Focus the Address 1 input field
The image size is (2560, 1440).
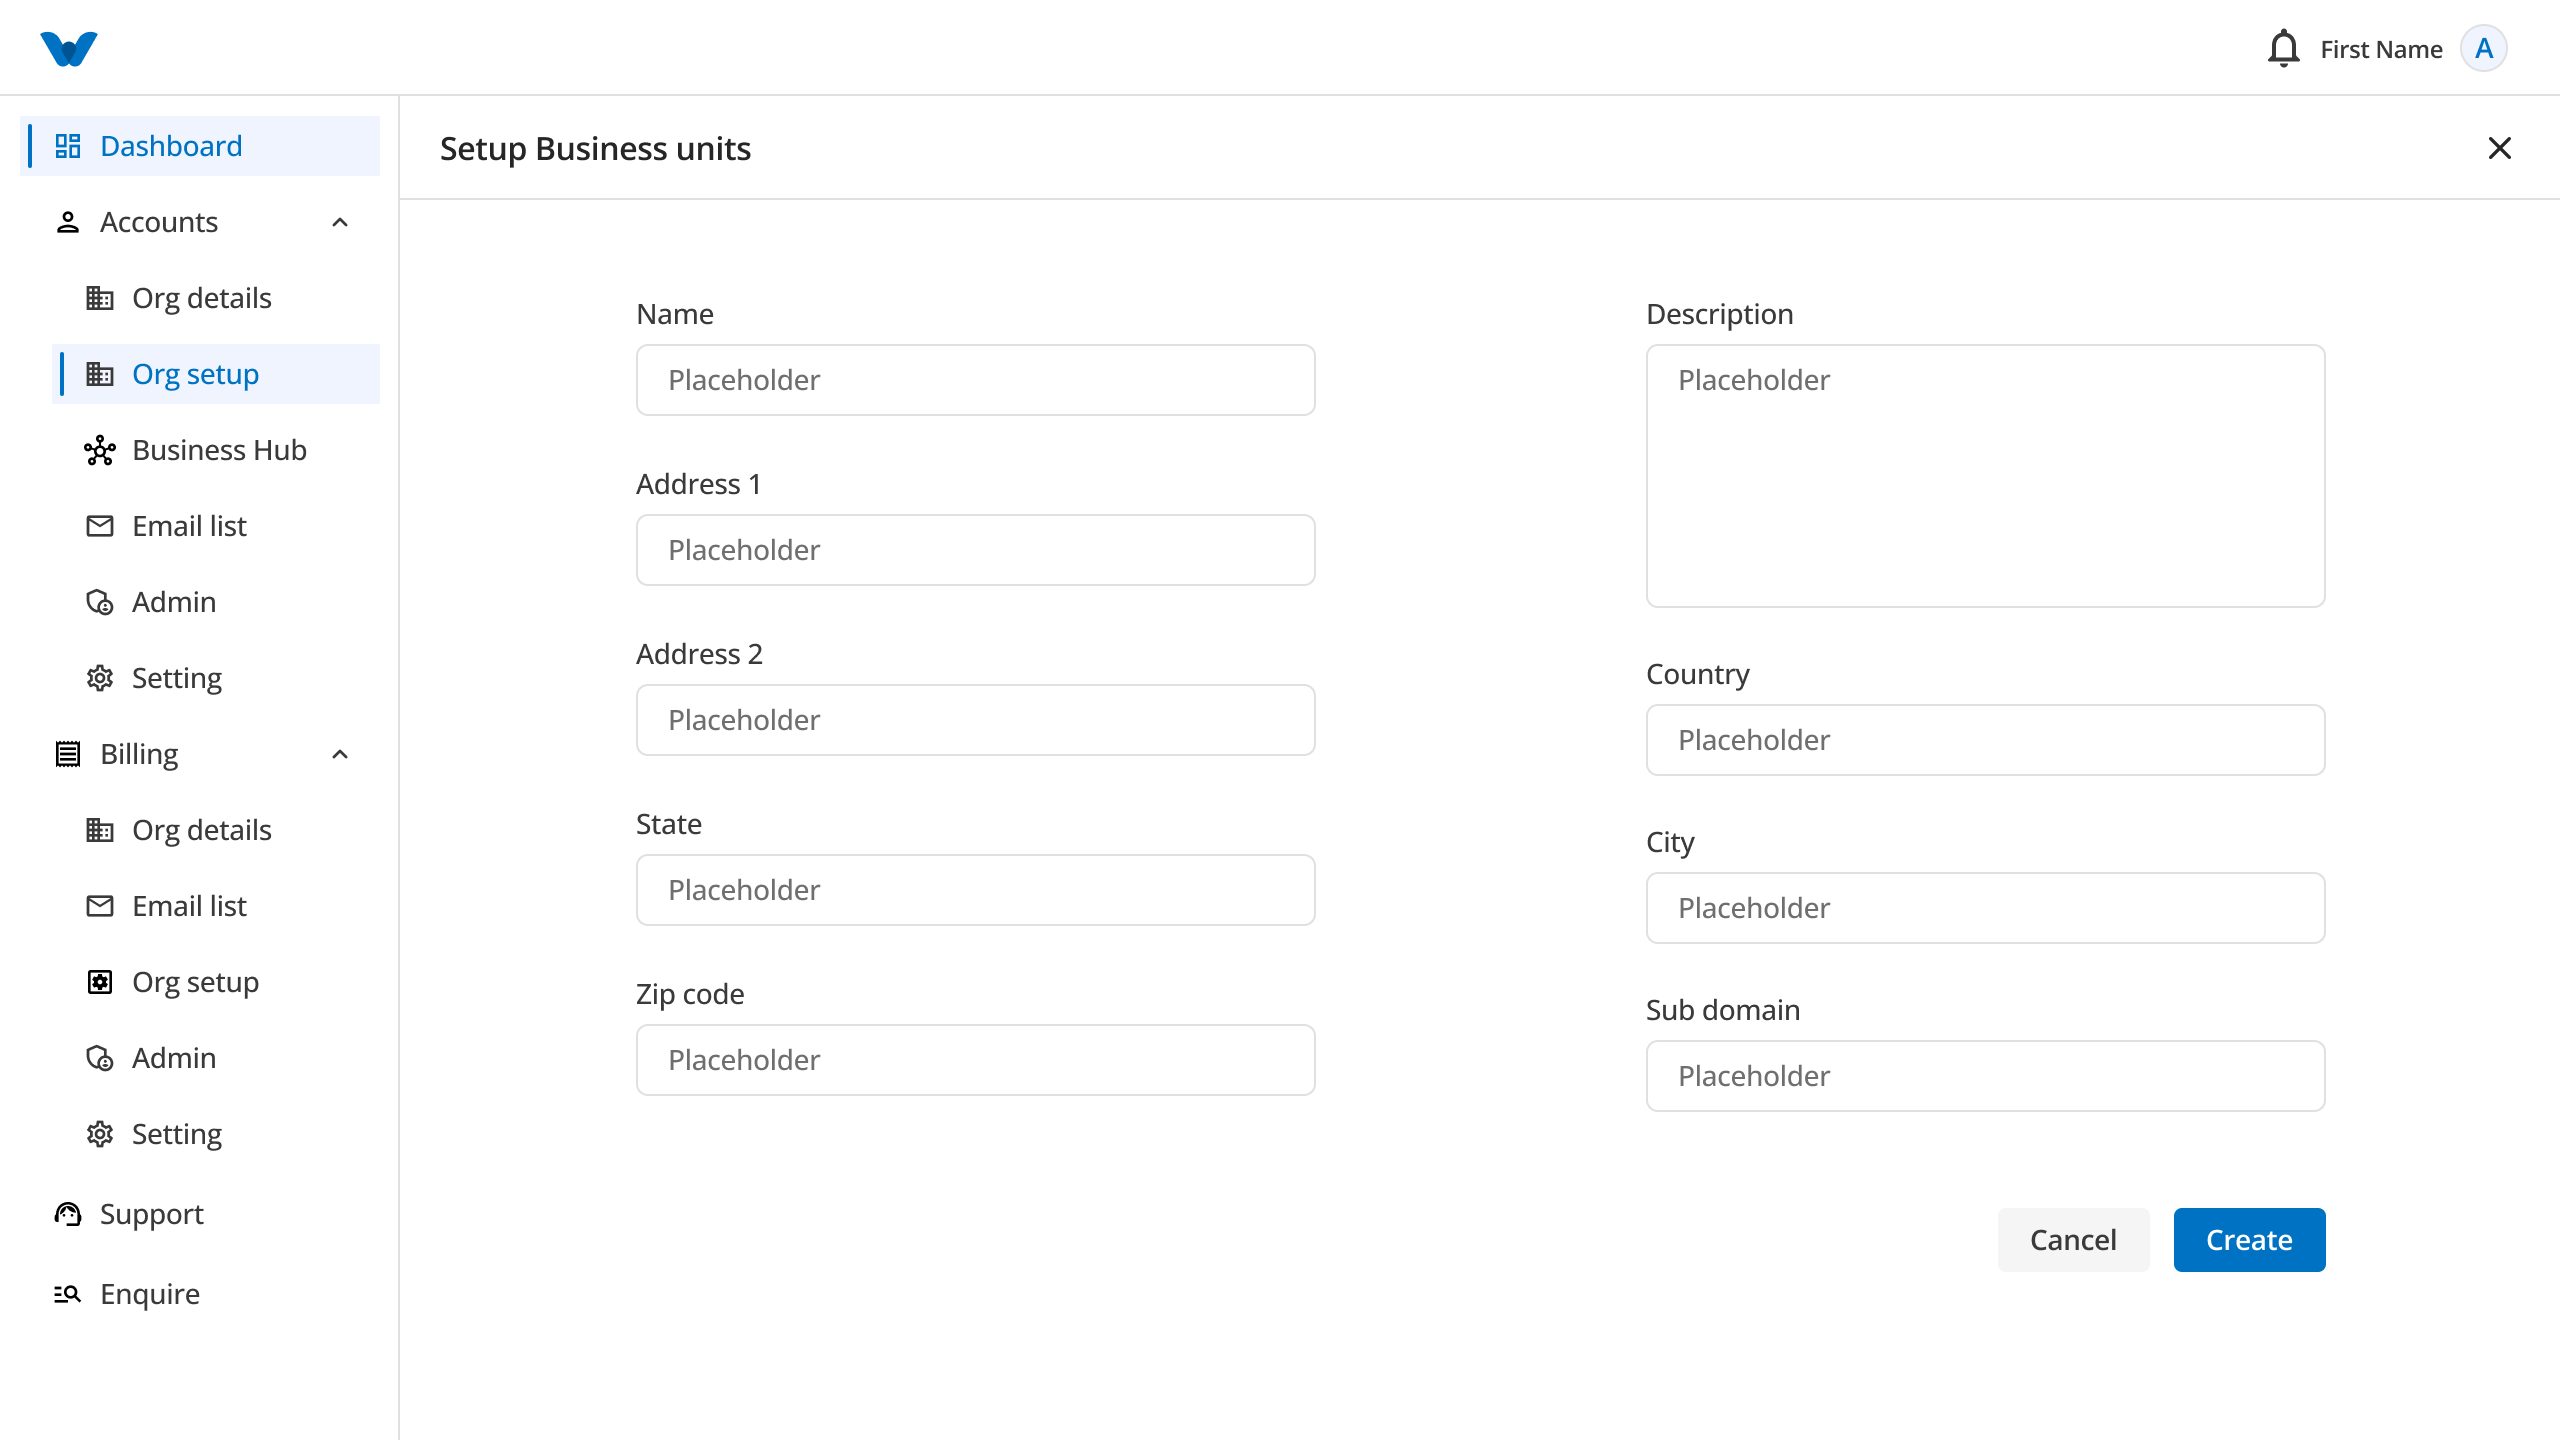tap(976, 550)
